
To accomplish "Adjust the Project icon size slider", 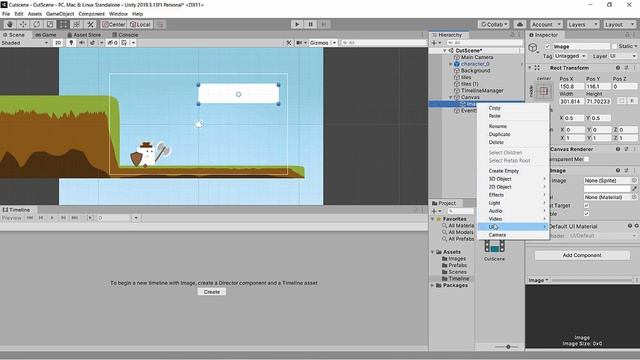I will (508, 347).
